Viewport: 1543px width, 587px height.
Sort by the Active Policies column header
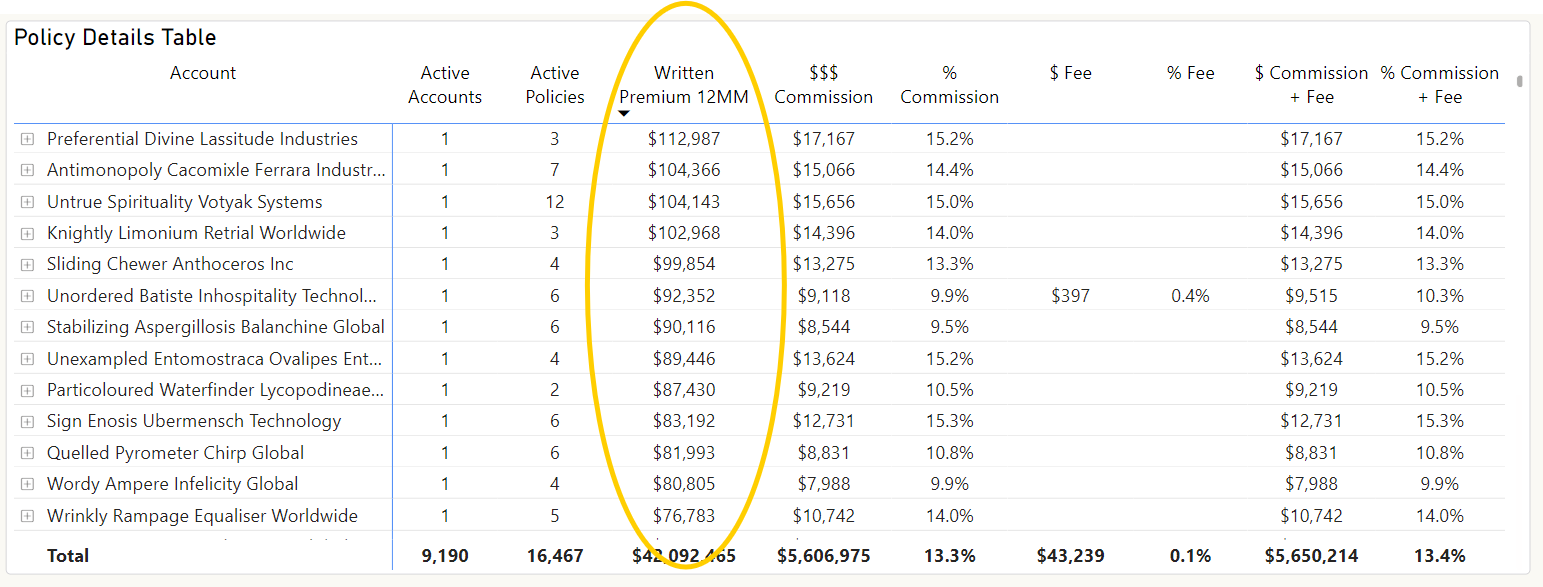tap(554, 85)
